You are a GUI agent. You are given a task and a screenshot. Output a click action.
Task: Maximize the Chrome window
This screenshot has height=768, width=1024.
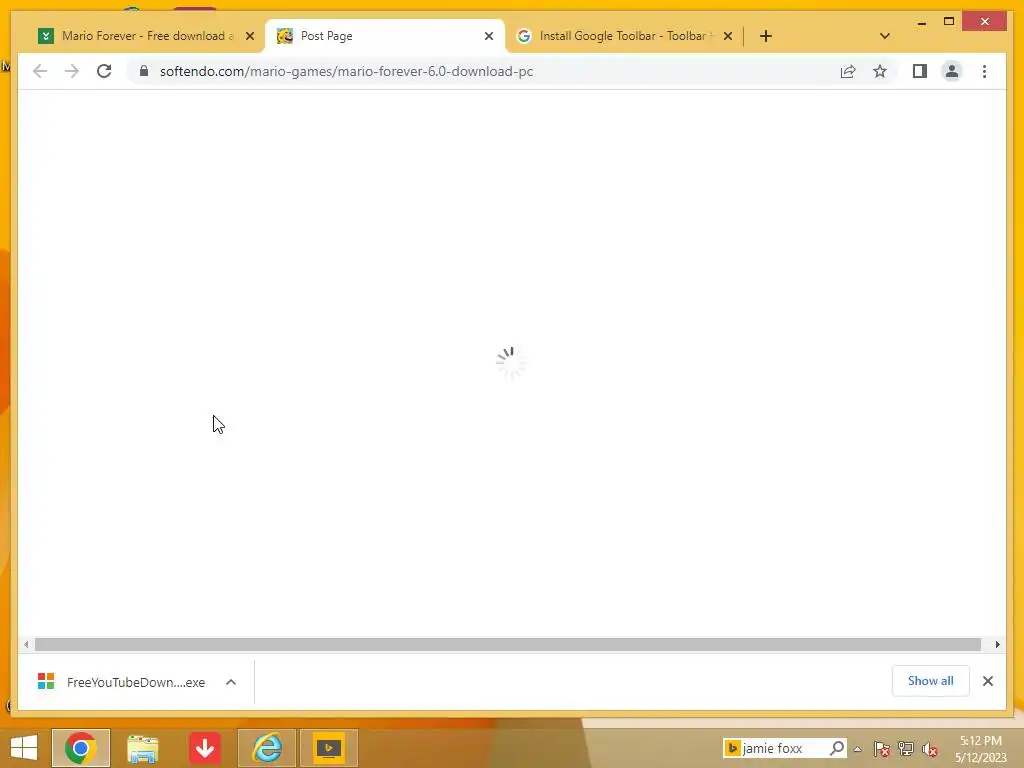949,22
